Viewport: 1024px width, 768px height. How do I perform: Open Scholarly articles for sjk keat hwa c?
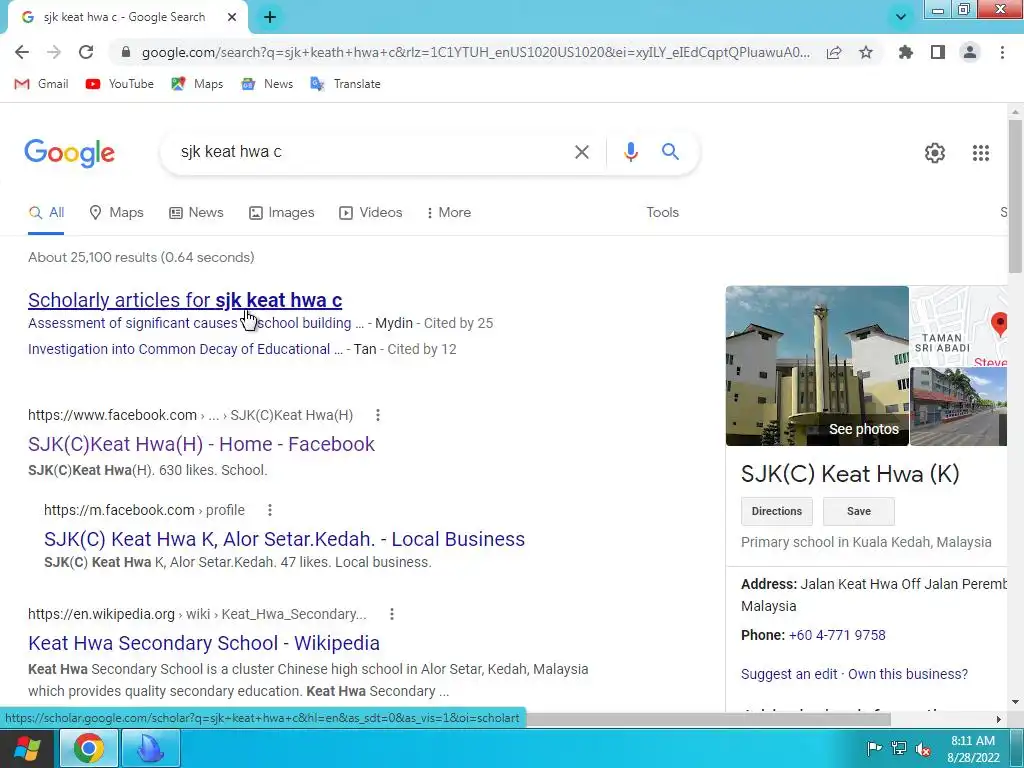coord(185,300)
